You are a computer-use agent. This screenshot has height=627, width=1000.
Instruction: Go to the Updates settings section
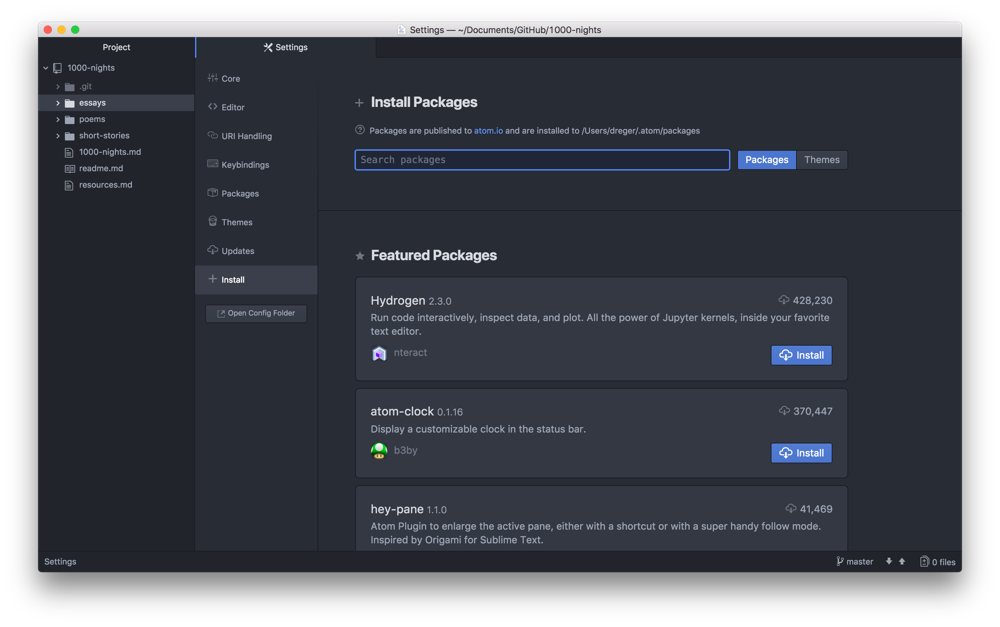tap(237, 251)
